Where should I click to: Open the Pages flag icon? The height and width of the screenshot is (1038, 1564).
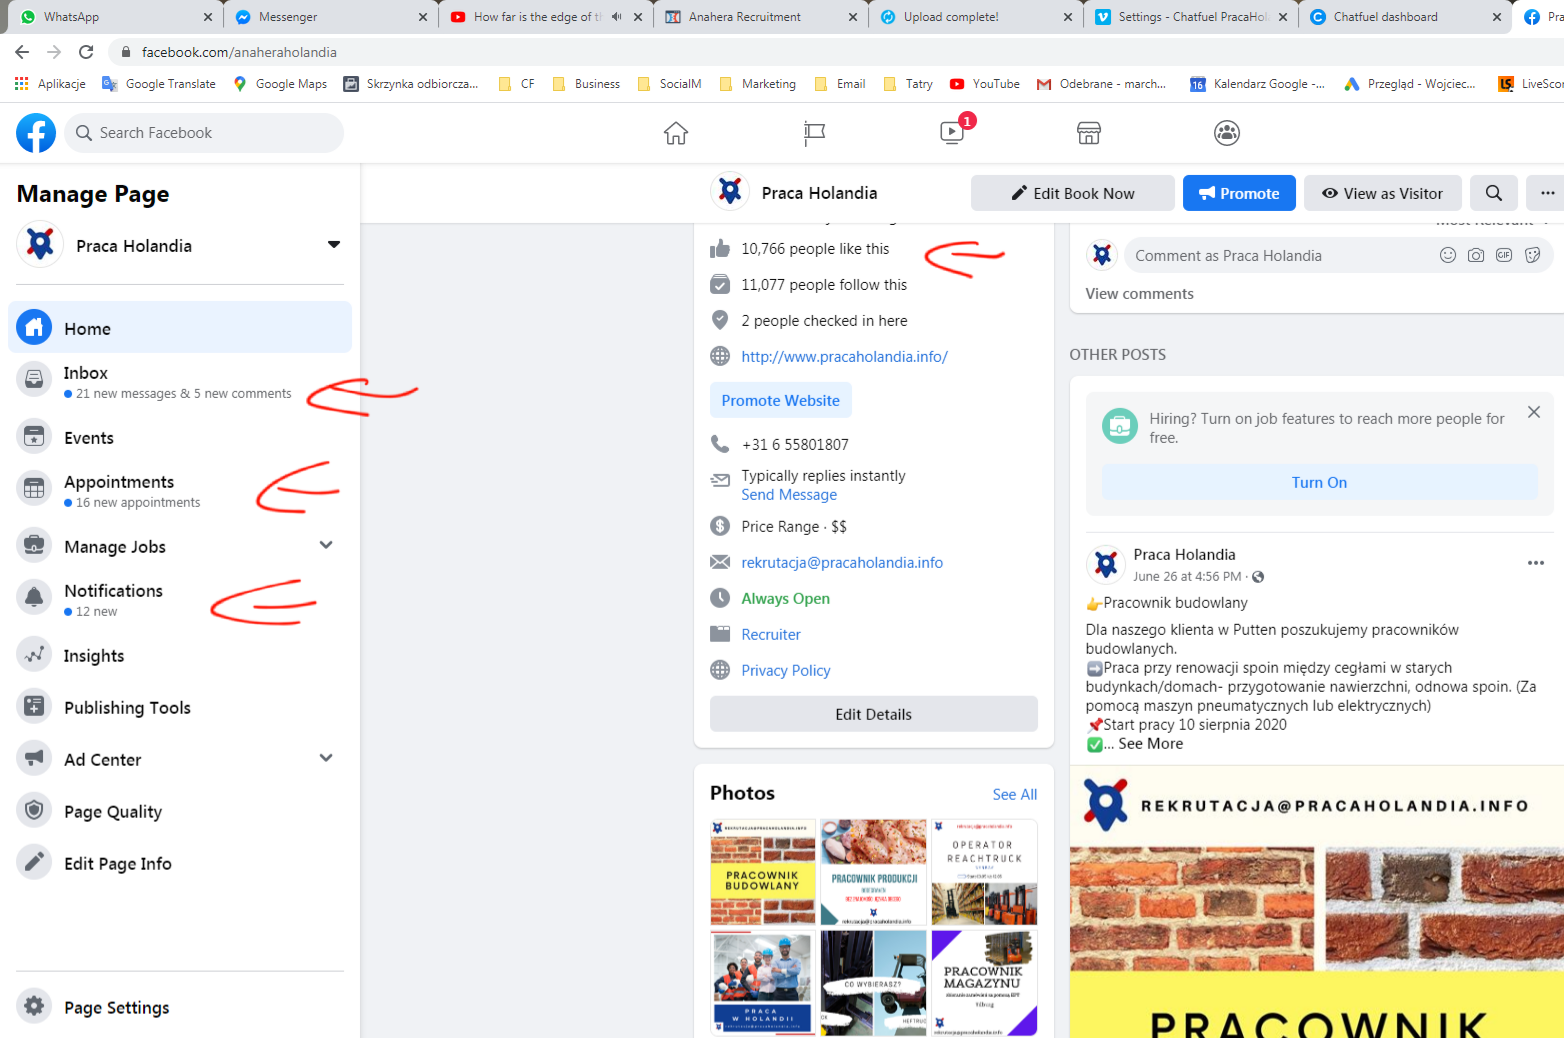[814, 133]
